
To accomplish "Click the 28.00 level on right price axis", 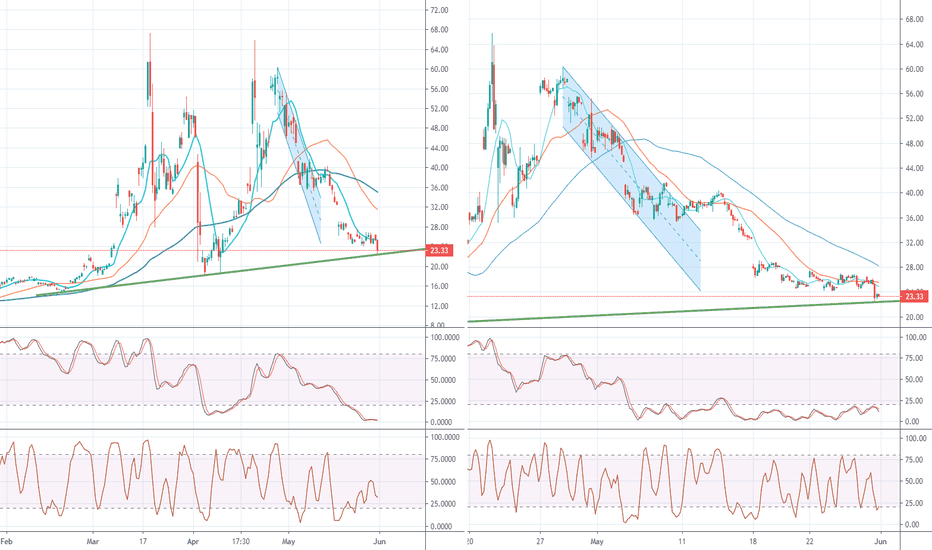I will click(x=914, y=268).
